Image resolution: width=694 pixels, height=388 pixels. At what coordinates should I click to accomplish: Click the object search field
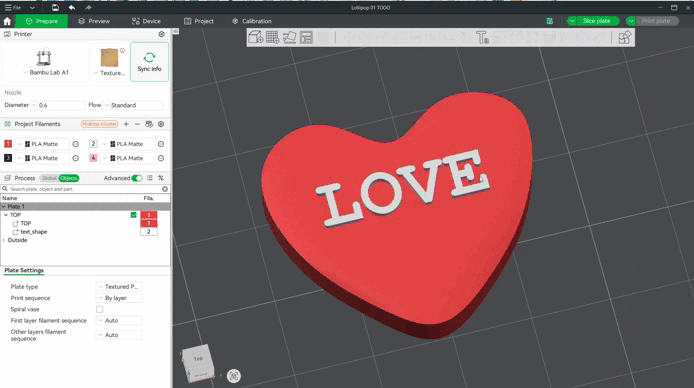(84, 189)
